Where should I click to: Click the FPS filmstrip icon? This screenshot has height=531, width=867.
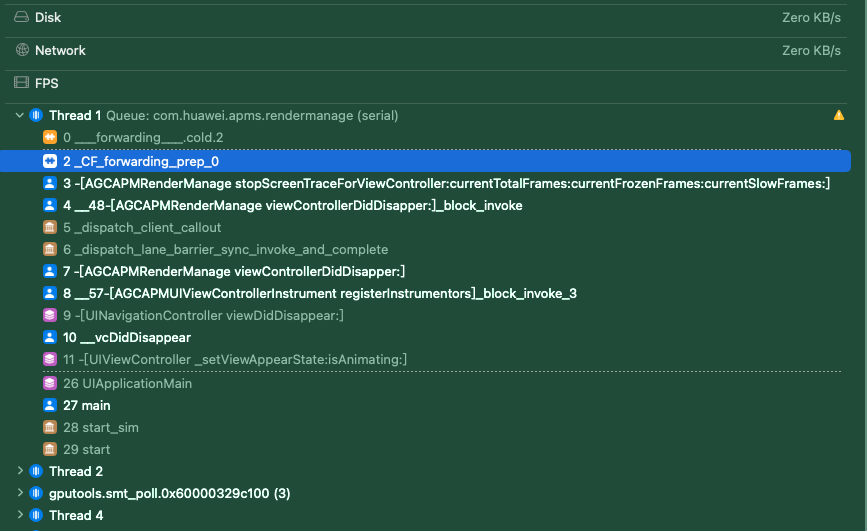click(22, 83)
